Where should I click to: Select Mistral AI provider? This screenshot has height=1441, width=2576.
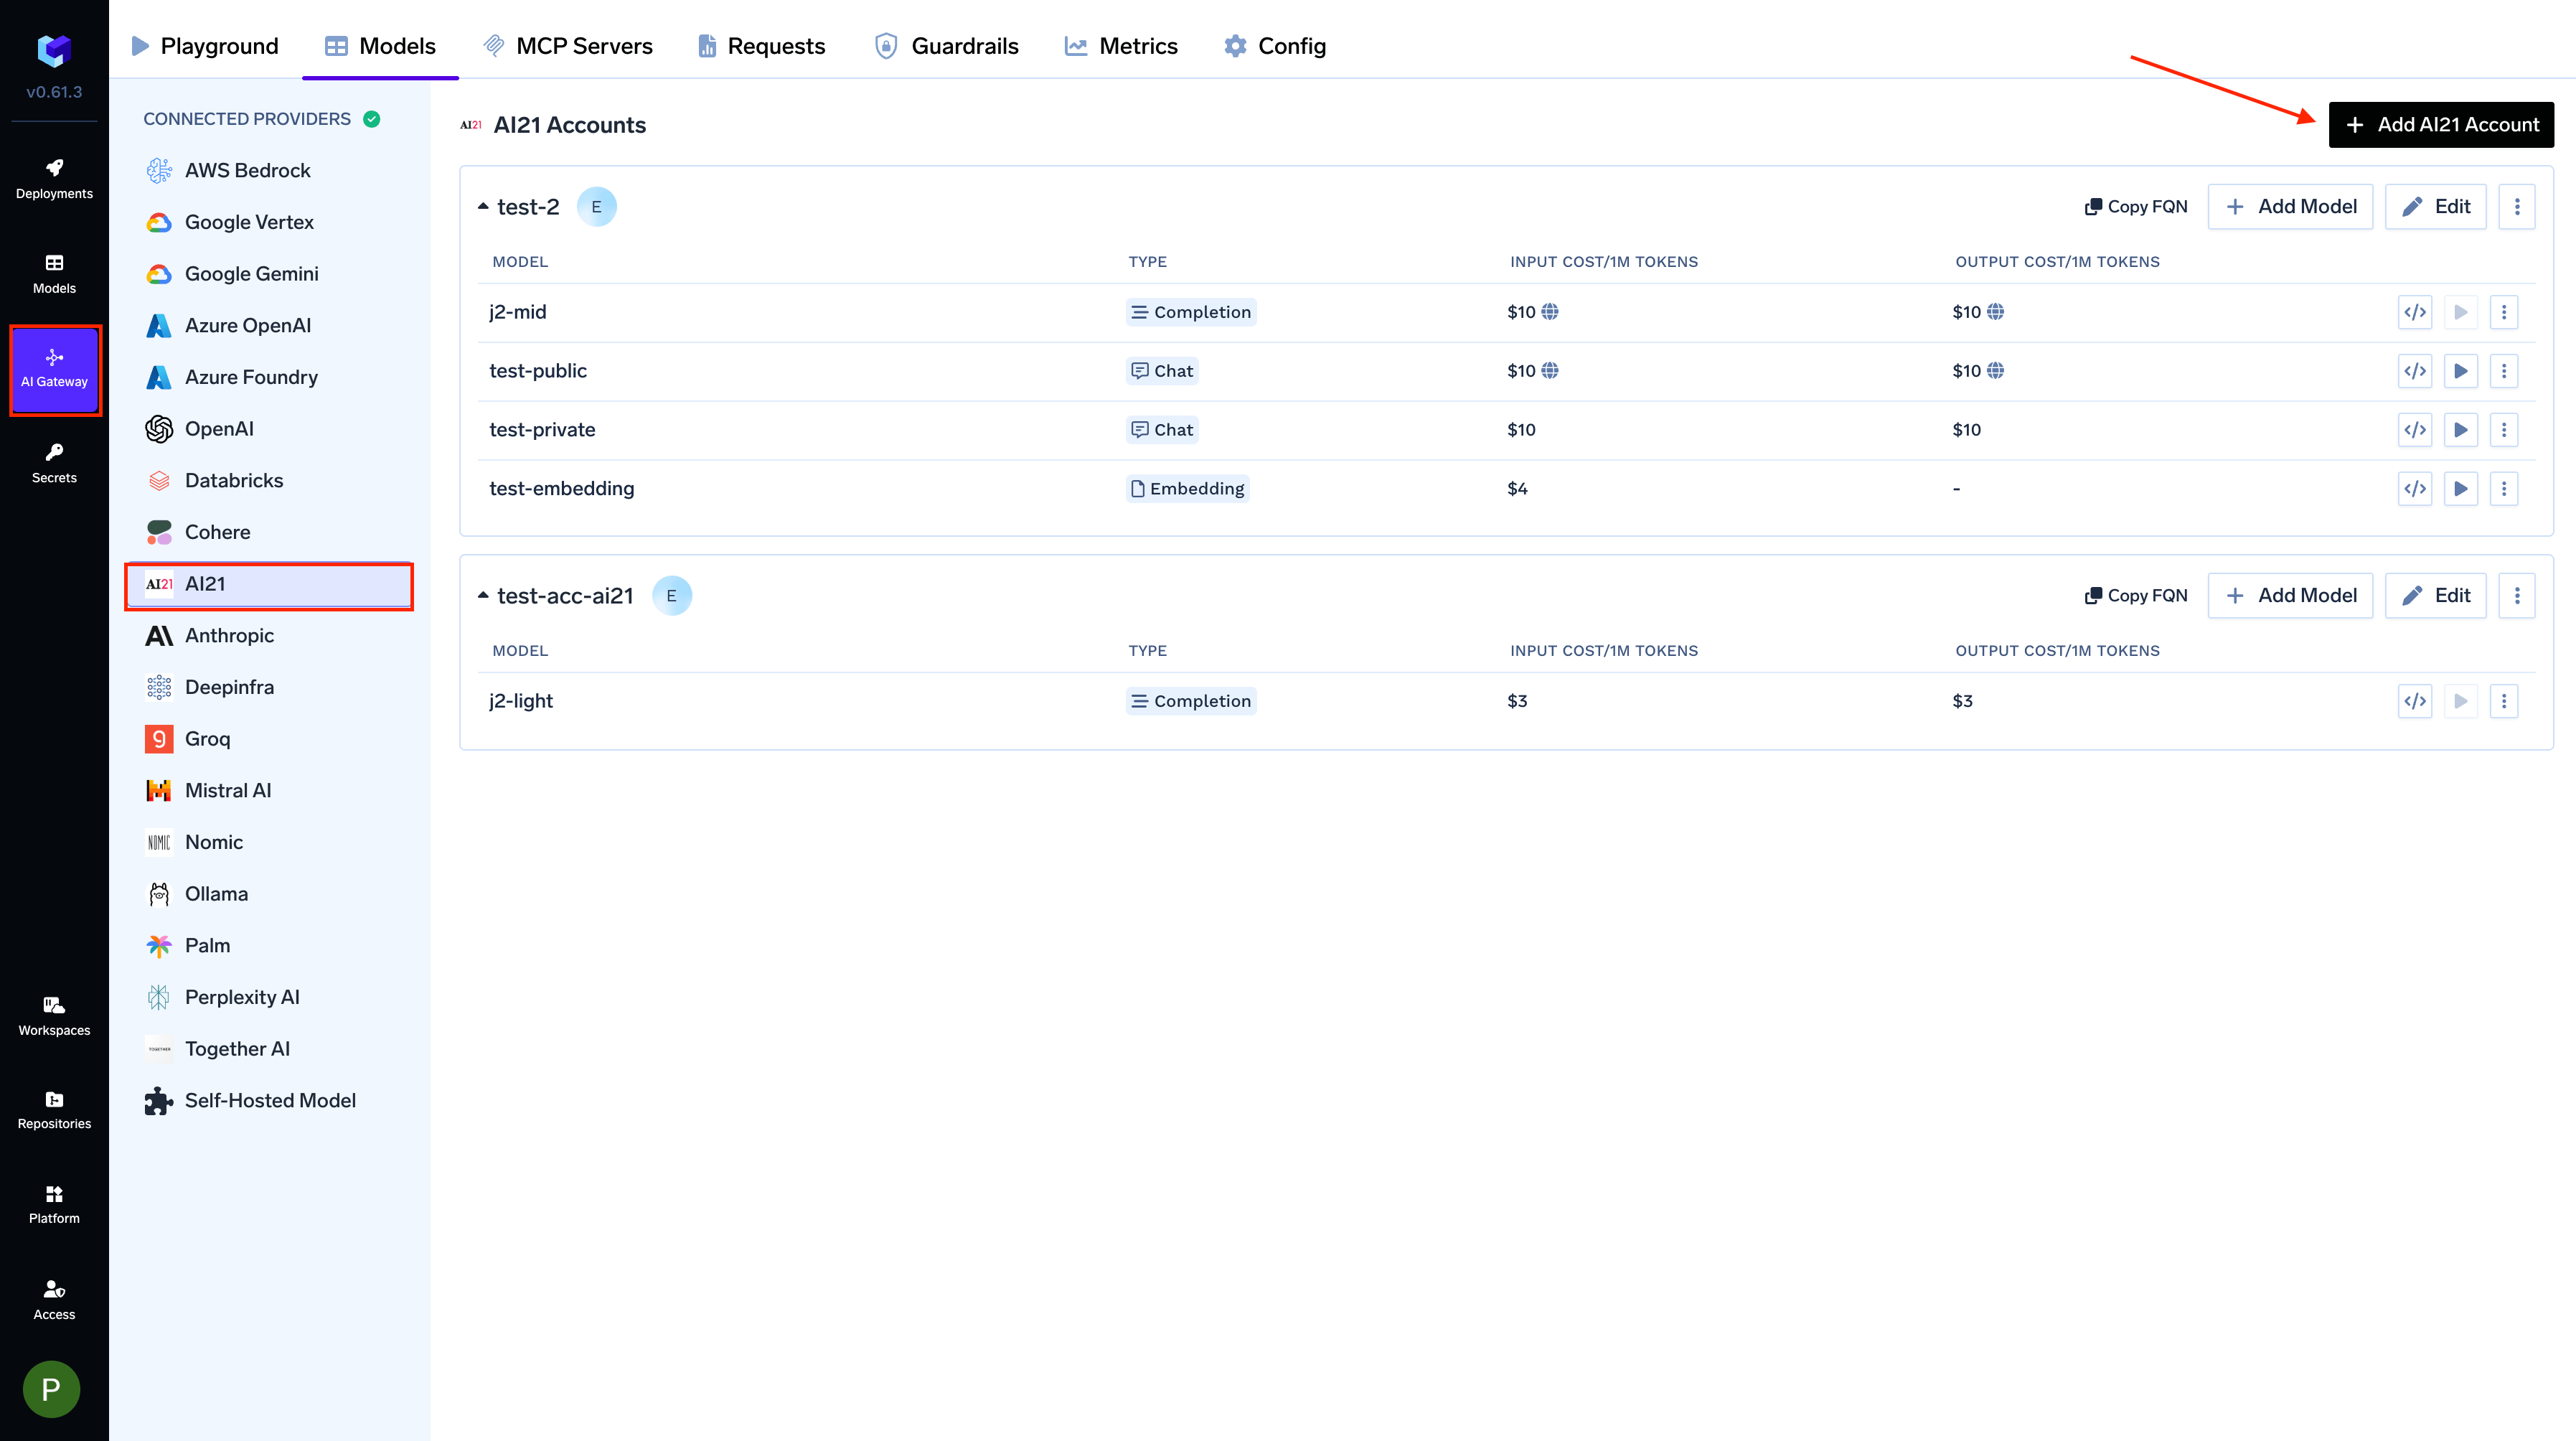(270, 791)
